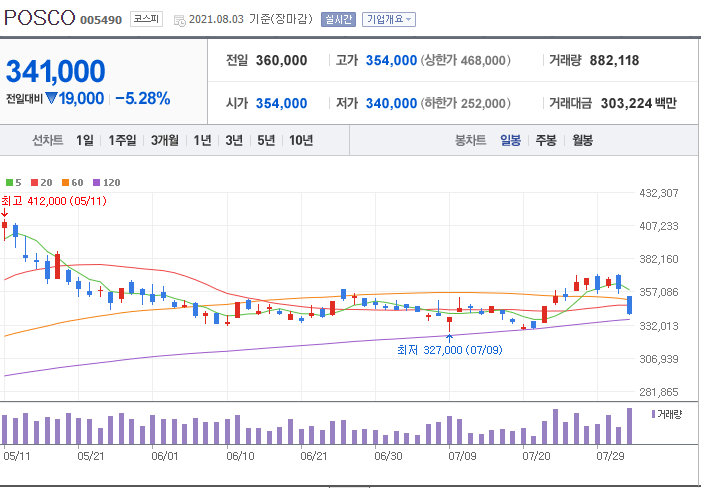
Task: Open the 기업개요 dropdown
Action: click(389, 19)
